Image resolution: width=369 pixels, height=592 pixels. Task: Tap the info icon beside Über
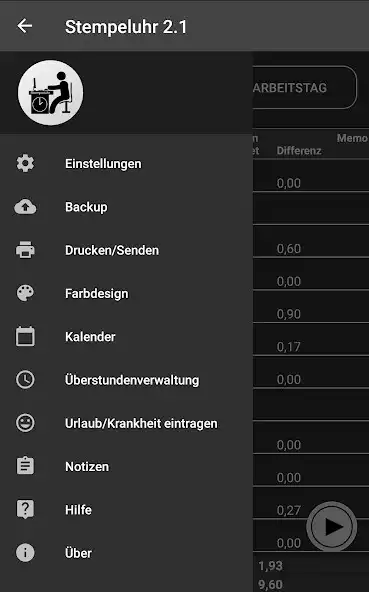coord(25,553)
